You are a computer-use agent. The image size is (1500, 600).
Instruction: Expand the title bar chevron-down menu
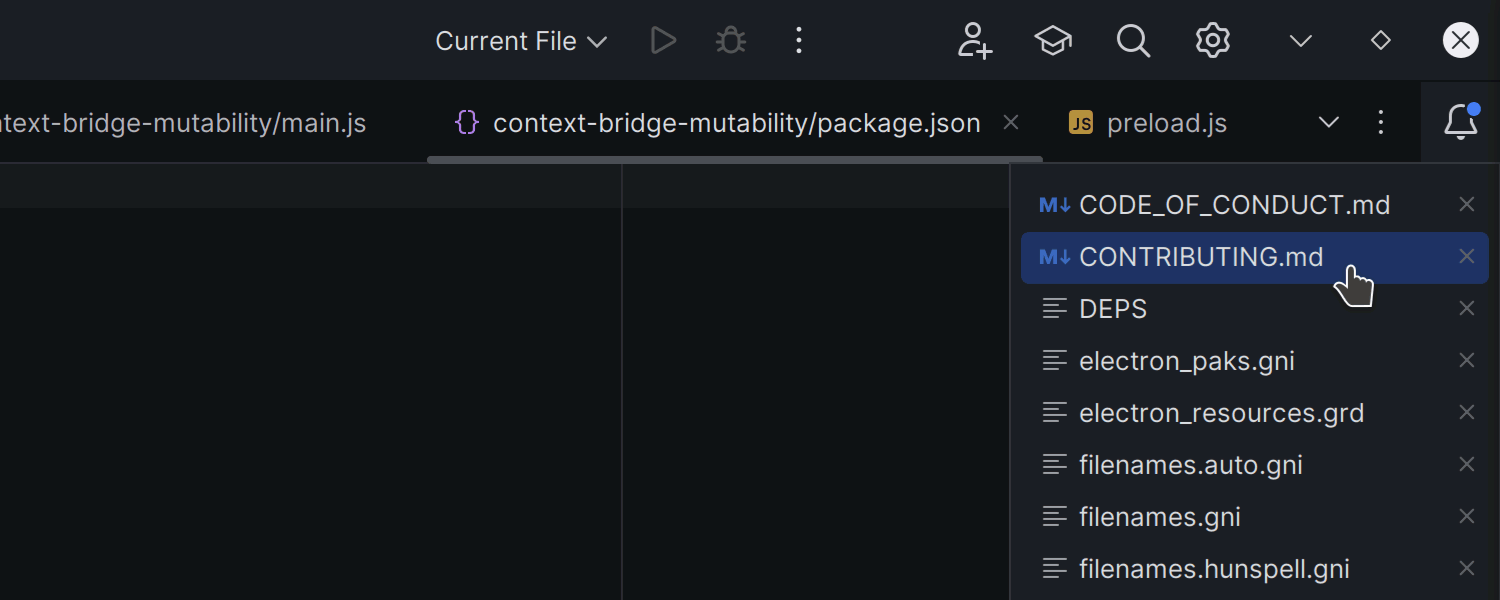point(1298,40)
